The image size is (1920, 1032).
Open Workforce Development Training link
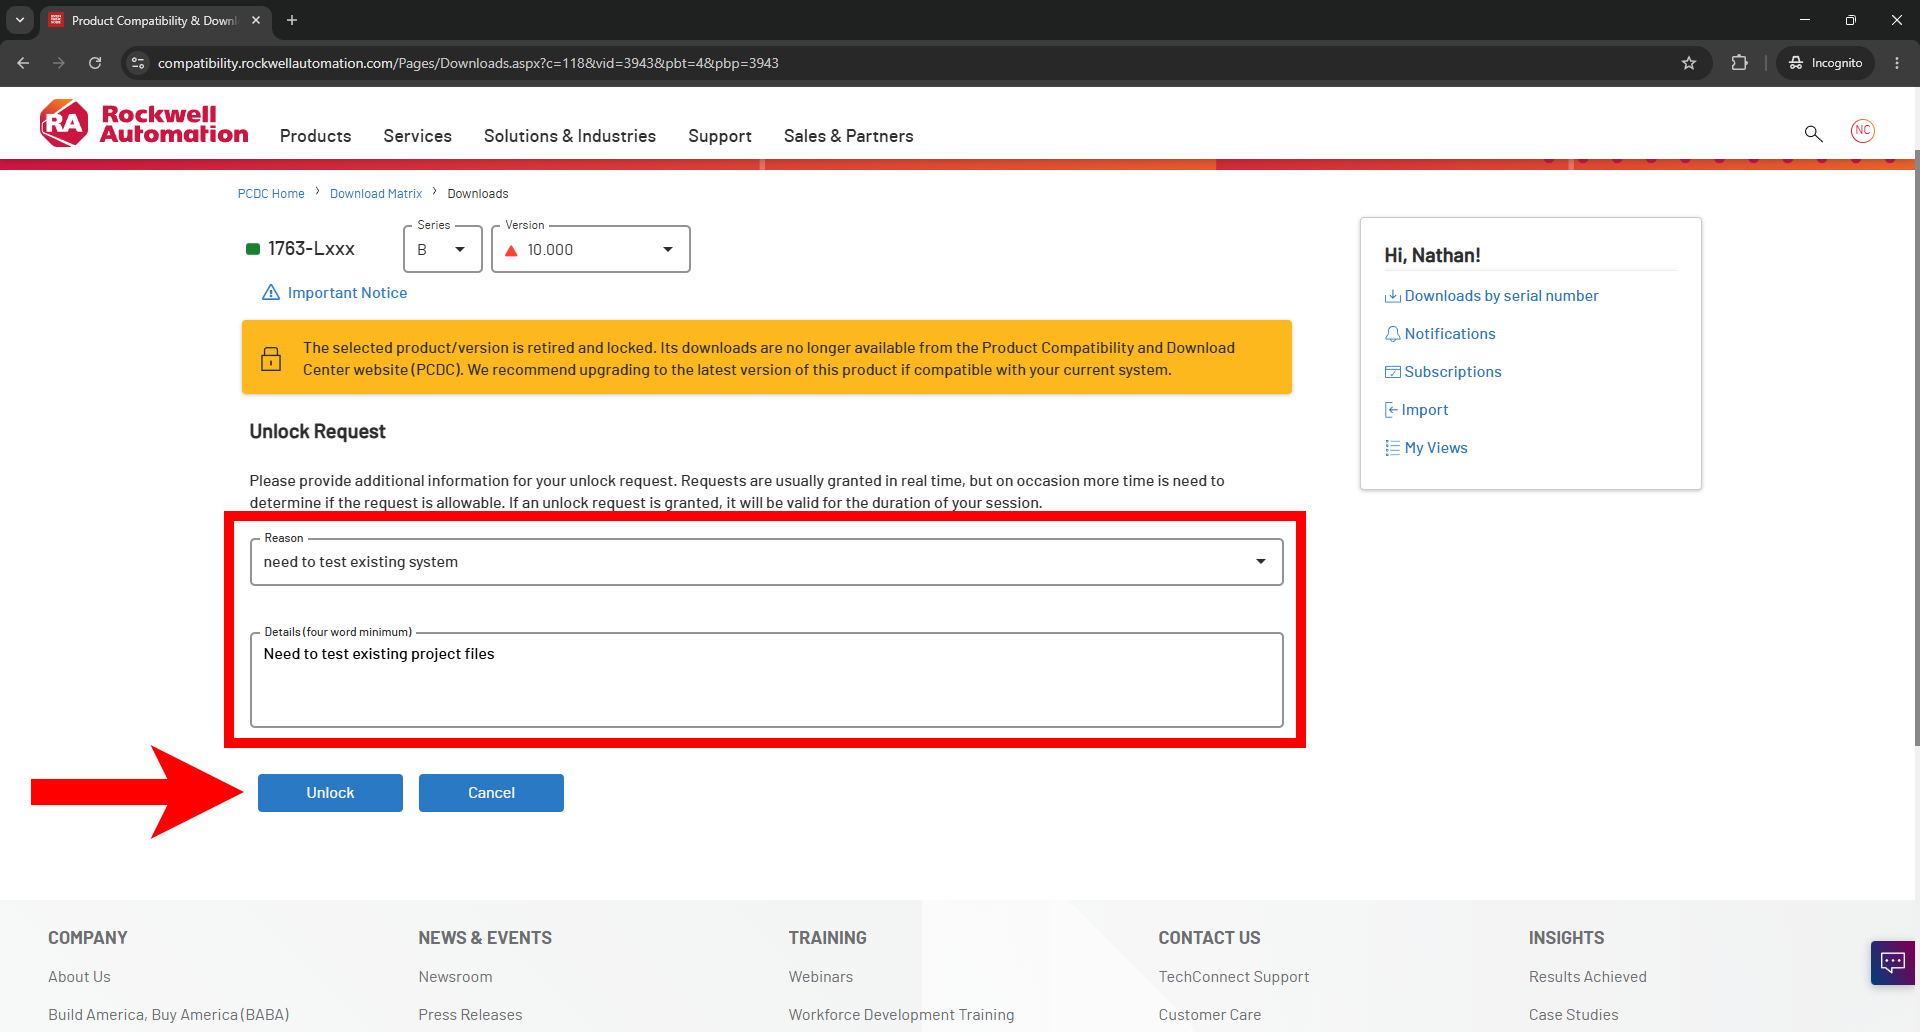coord(901,1015)
